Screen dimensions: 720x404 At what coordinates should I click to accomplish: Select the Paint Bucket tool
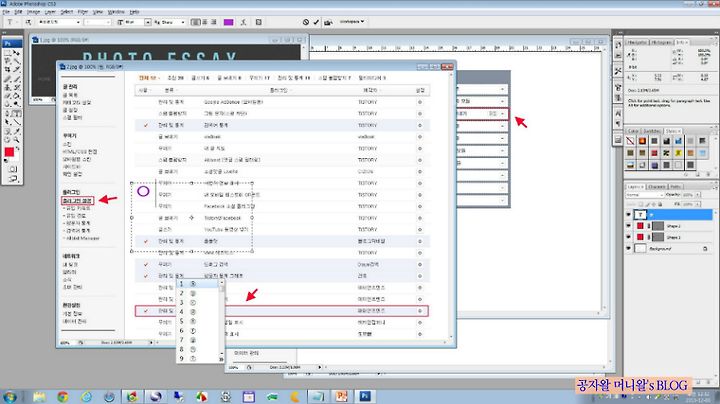17,95
